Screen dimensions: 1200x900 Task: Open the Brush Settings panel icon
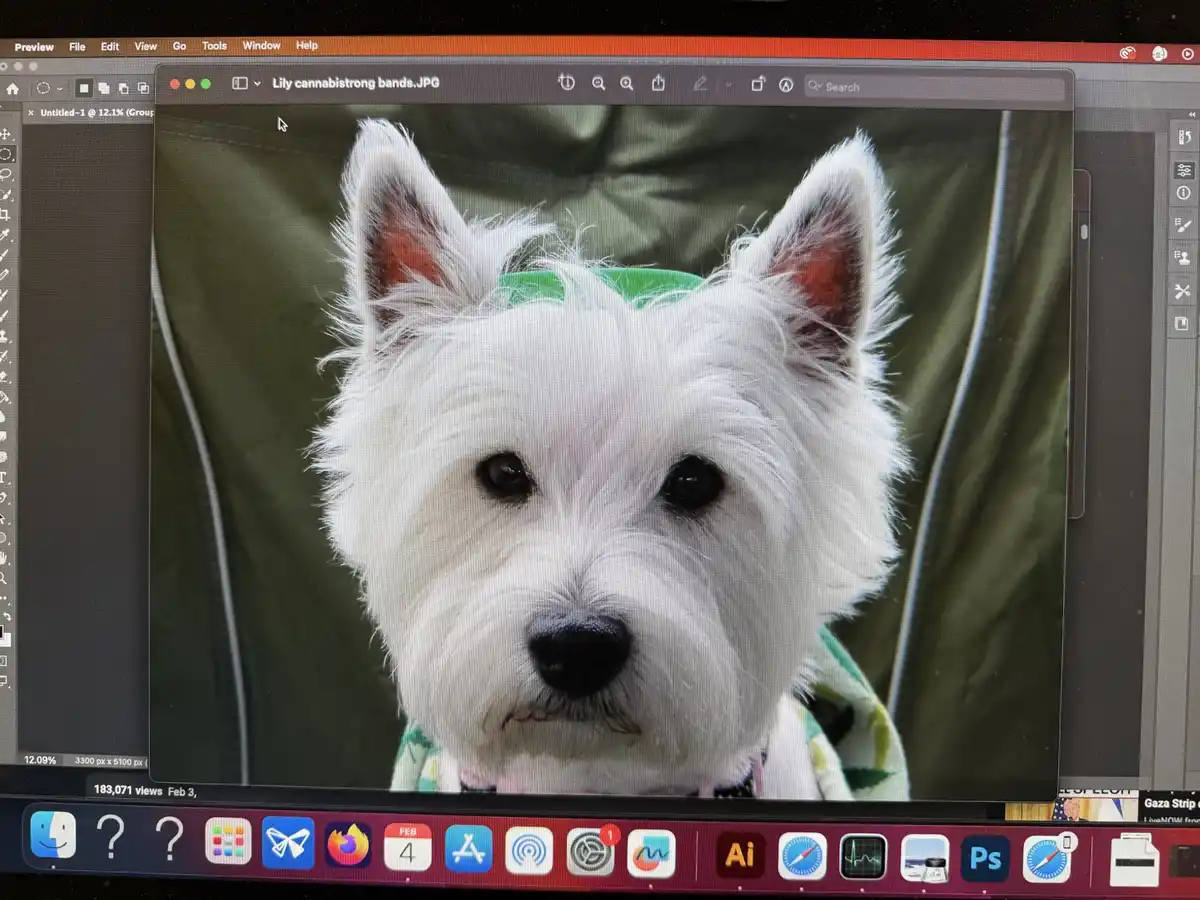coord(1182,225)
